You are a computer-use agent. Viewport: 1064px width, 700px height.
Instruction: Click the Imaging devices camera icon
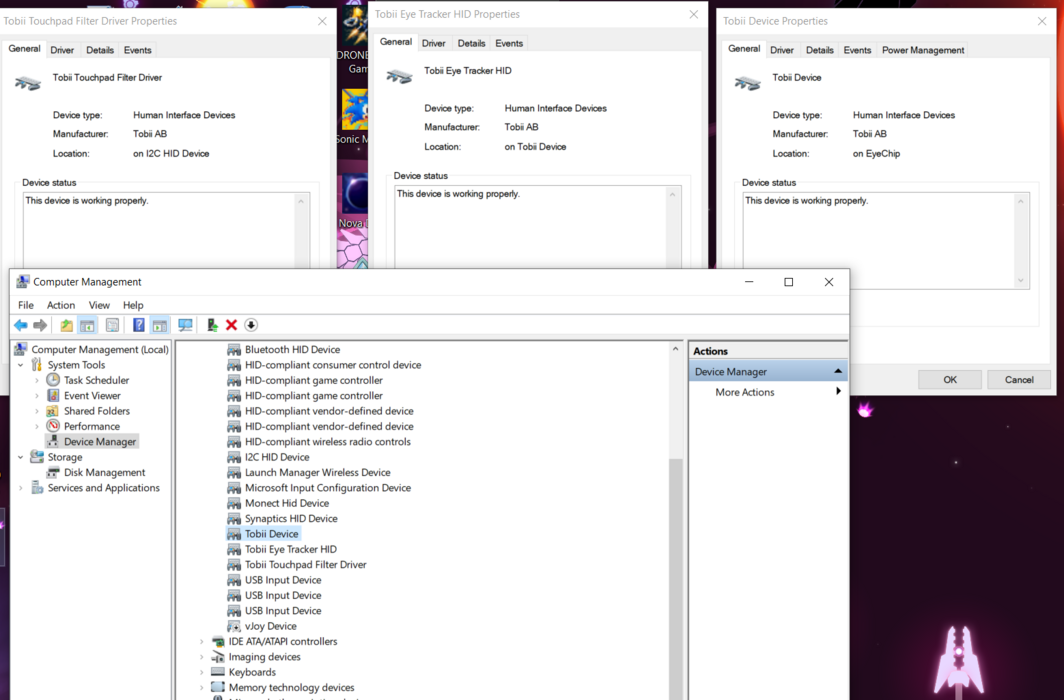click(x=218, y=657)
